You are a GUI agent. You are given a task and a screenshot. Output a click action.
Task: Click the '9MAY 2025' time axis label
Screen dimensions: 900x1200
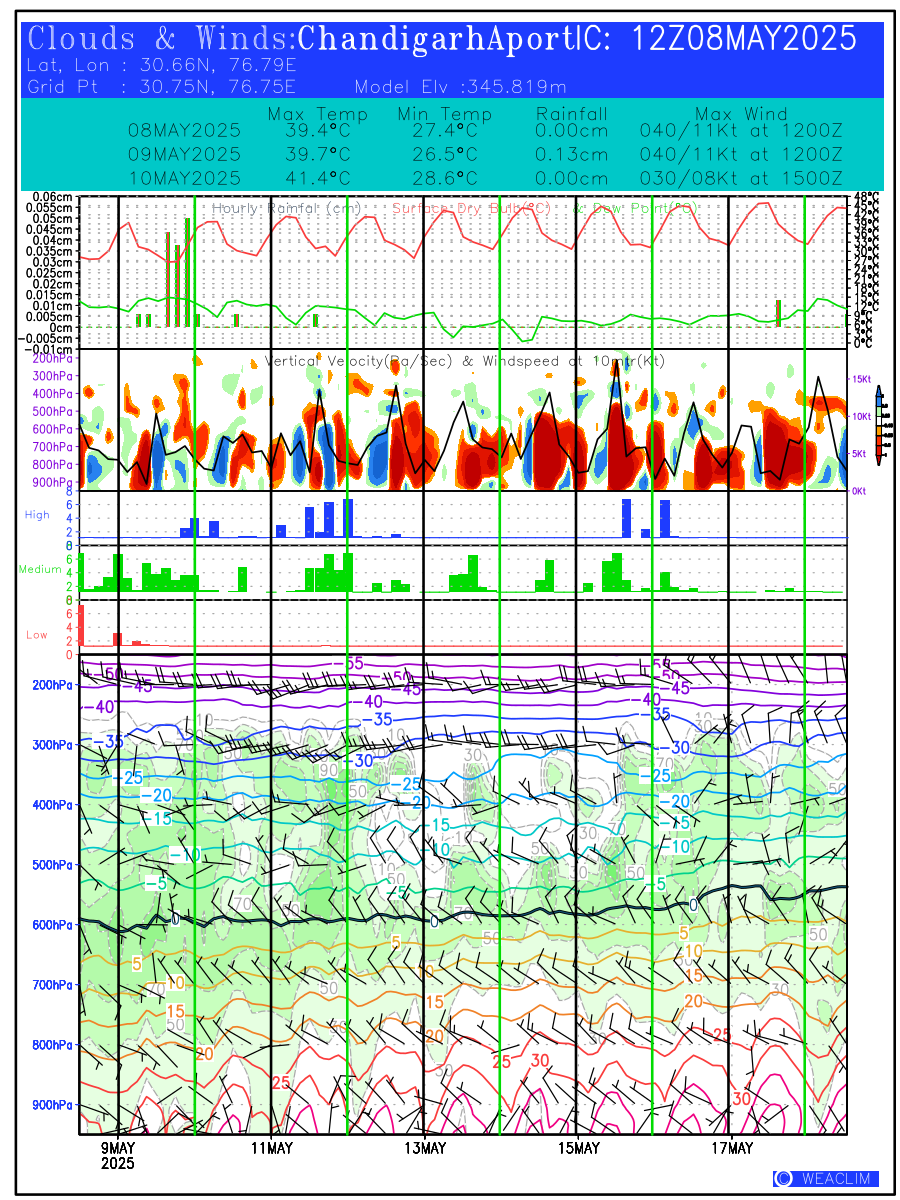click(x=118, y=1155)
